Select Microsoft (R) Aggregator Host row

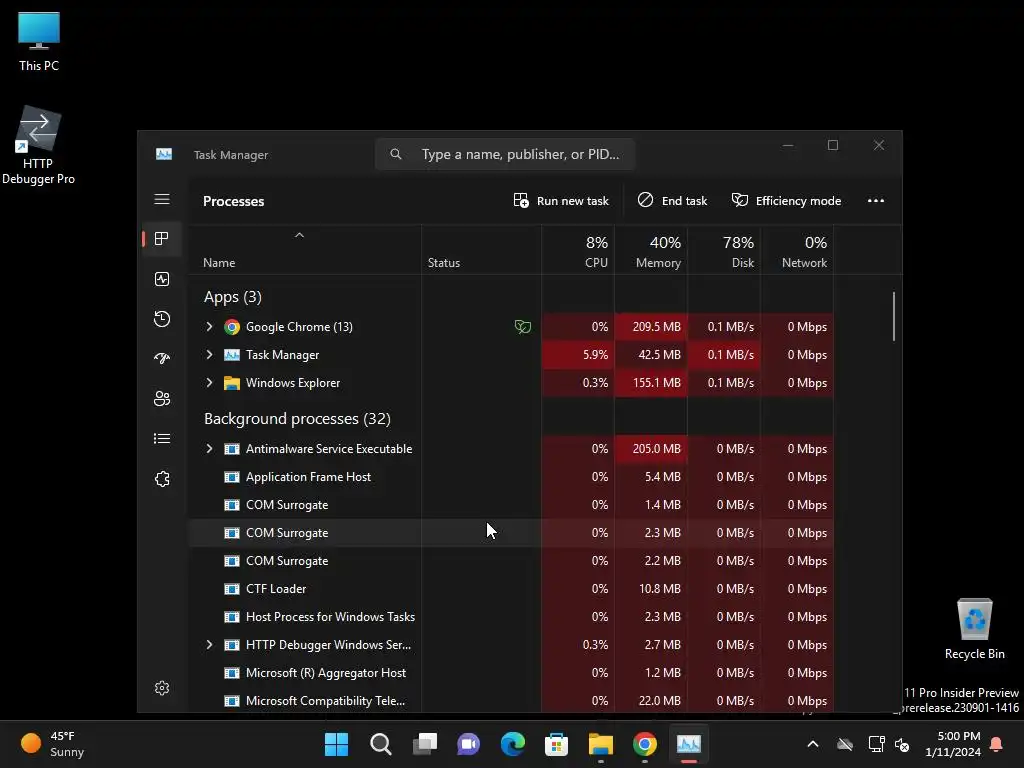(511, 673)
